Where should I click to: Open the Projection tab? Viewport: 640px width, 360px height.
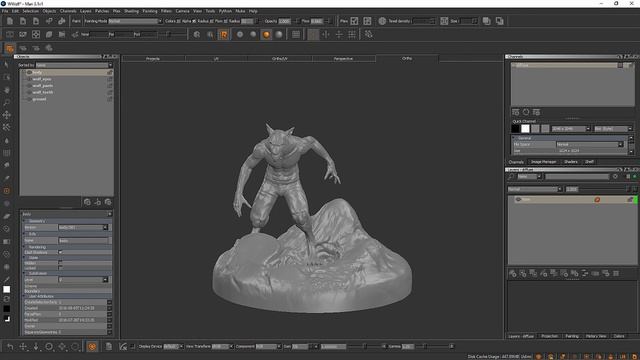(549, 336)
